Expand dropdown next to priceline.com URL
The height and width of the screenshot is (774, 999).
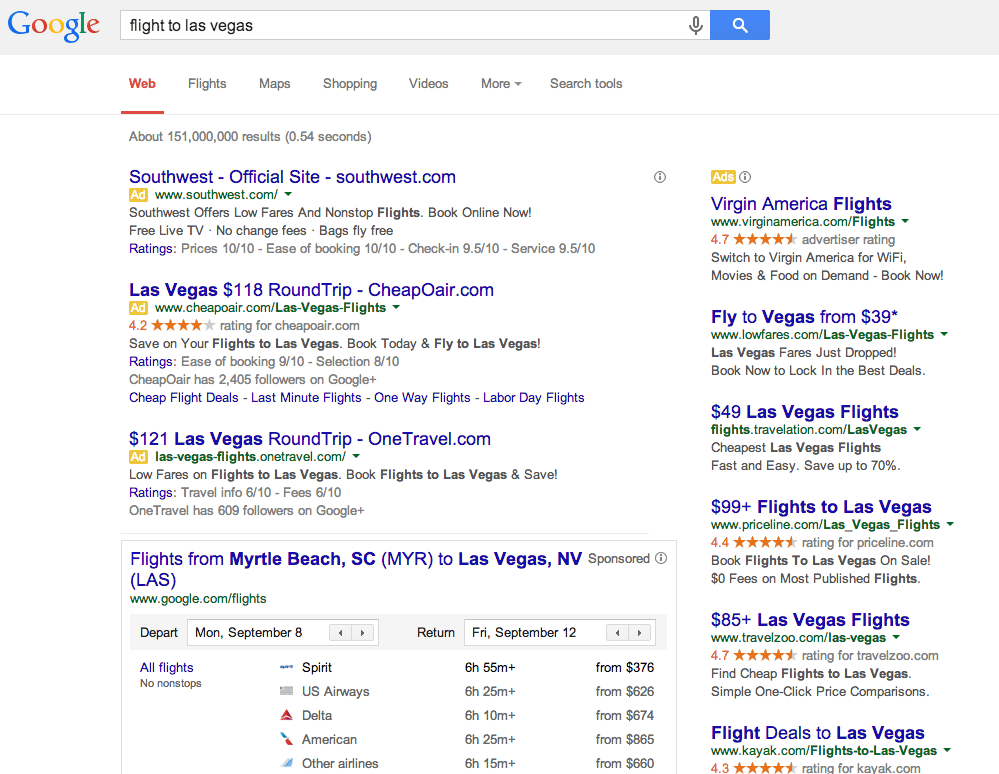(x=950, y=524)
